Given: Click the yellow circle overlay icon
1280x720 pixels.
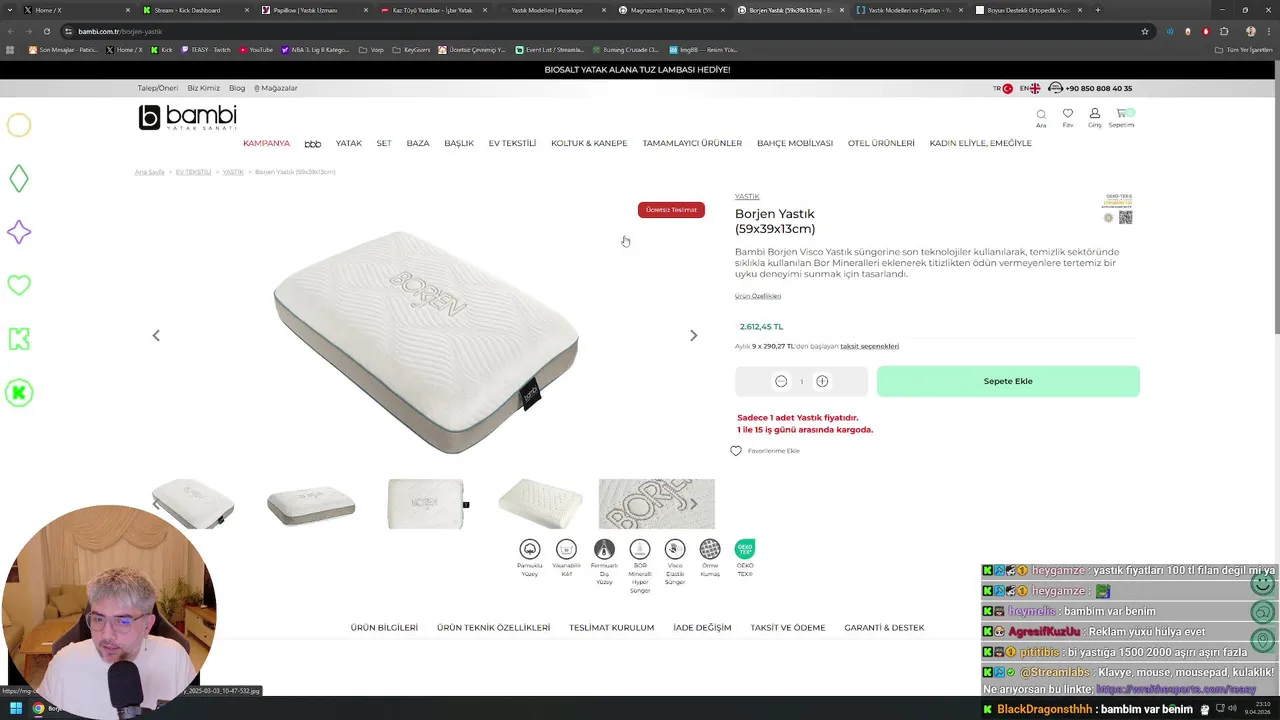Looking at the screenshot, I should pos(19,125).
